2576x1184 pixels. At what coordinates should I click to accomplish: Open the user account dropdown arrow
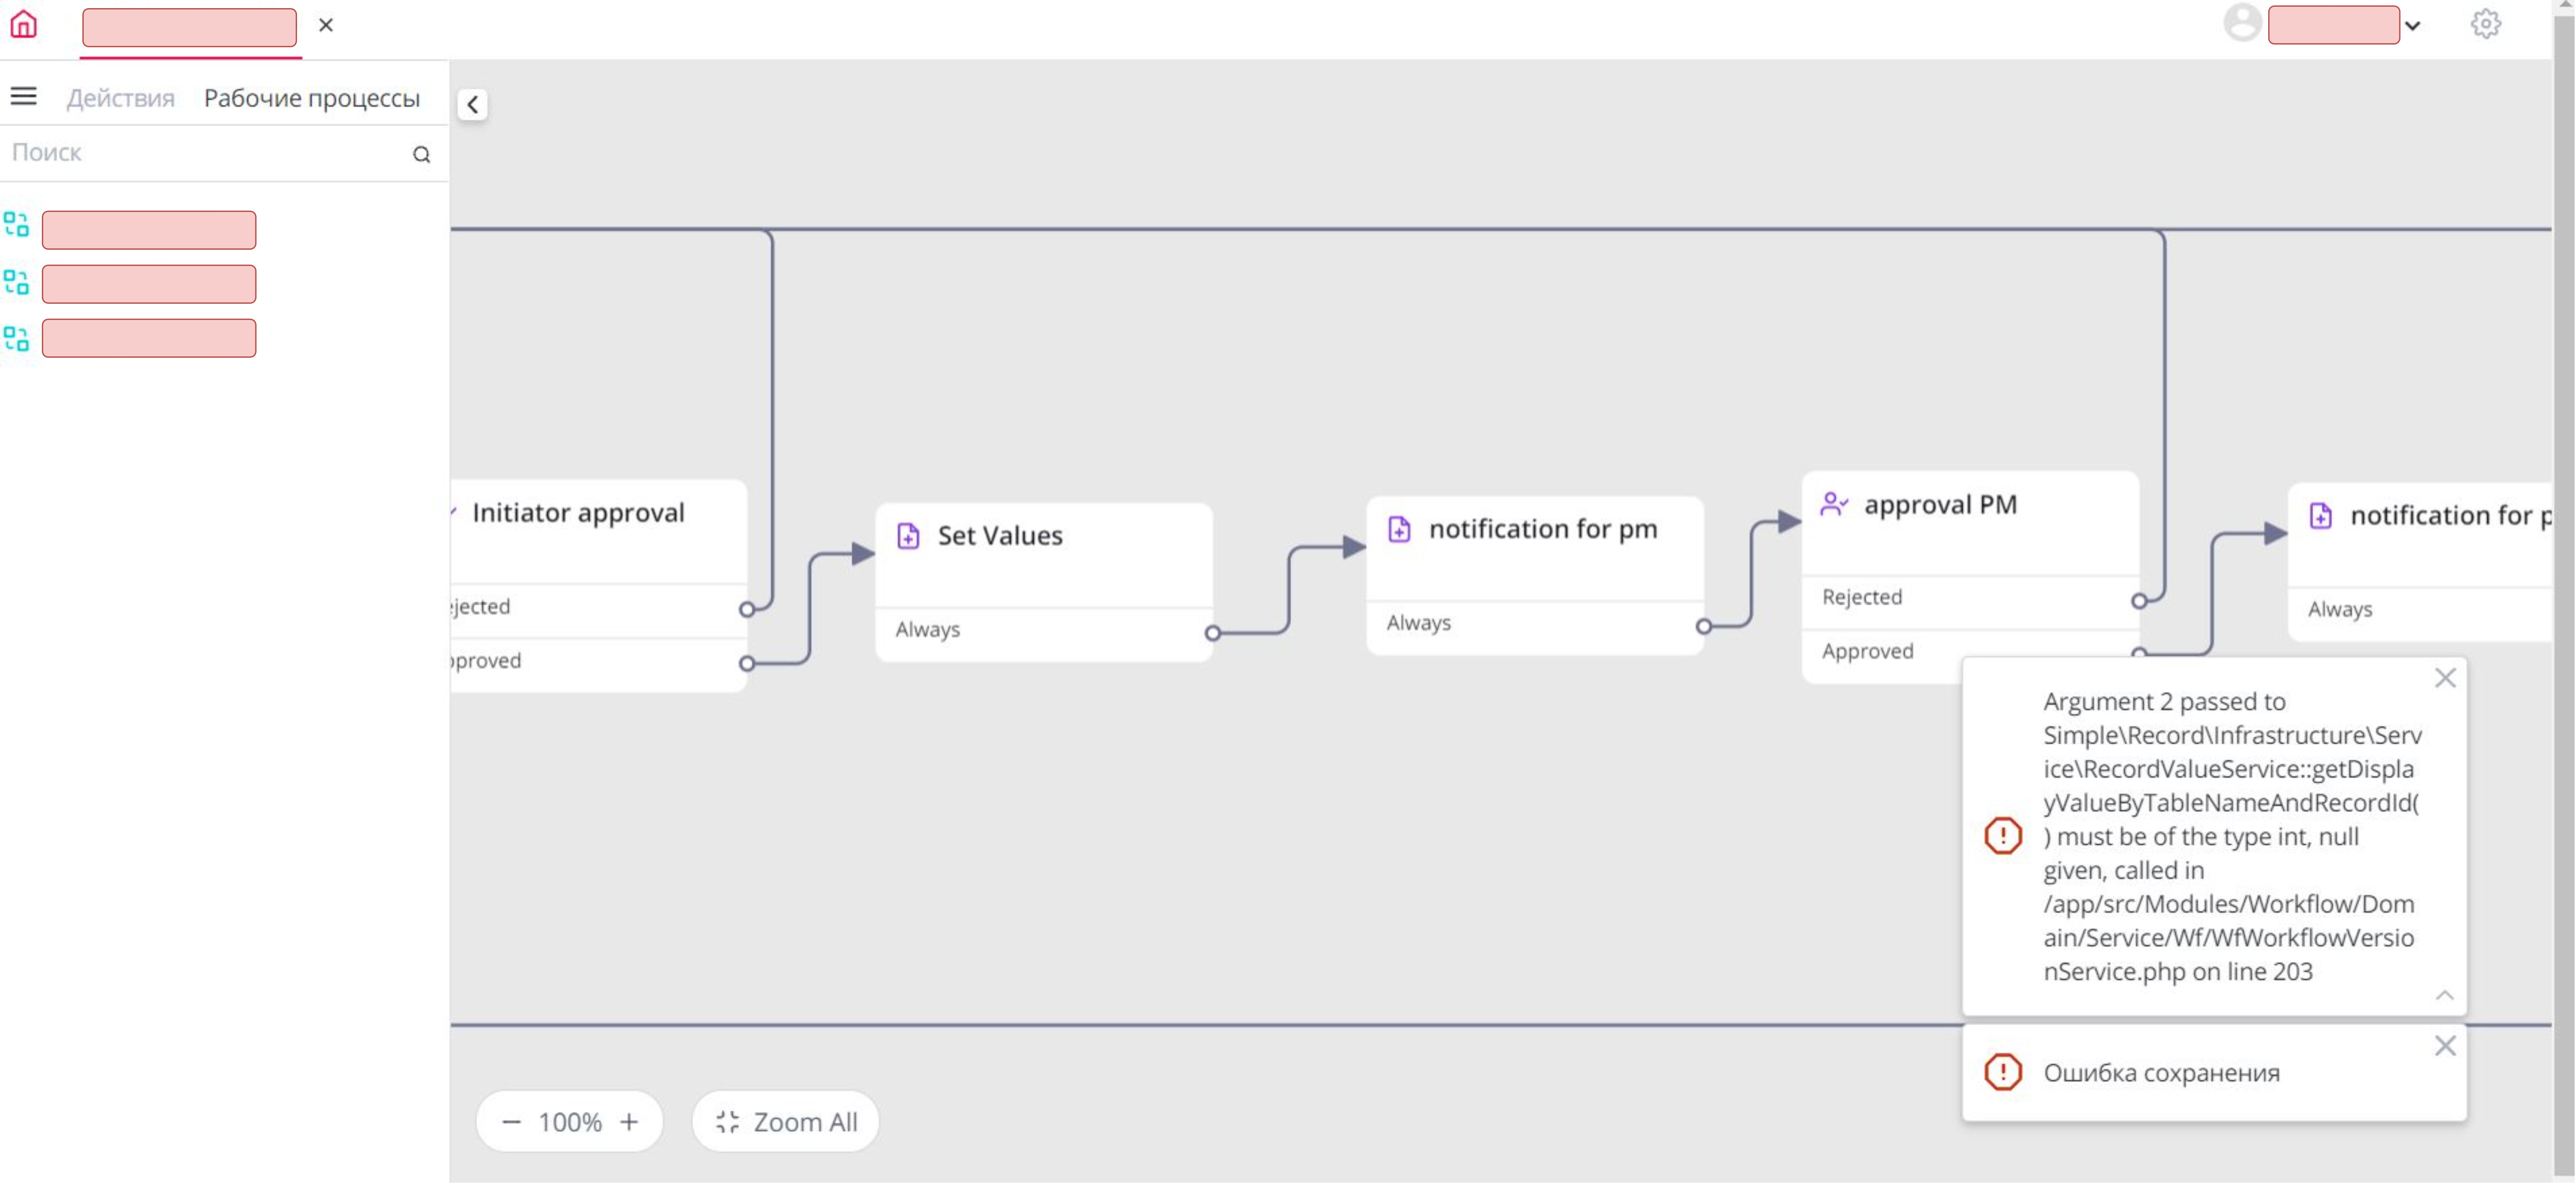(2412, 26)
